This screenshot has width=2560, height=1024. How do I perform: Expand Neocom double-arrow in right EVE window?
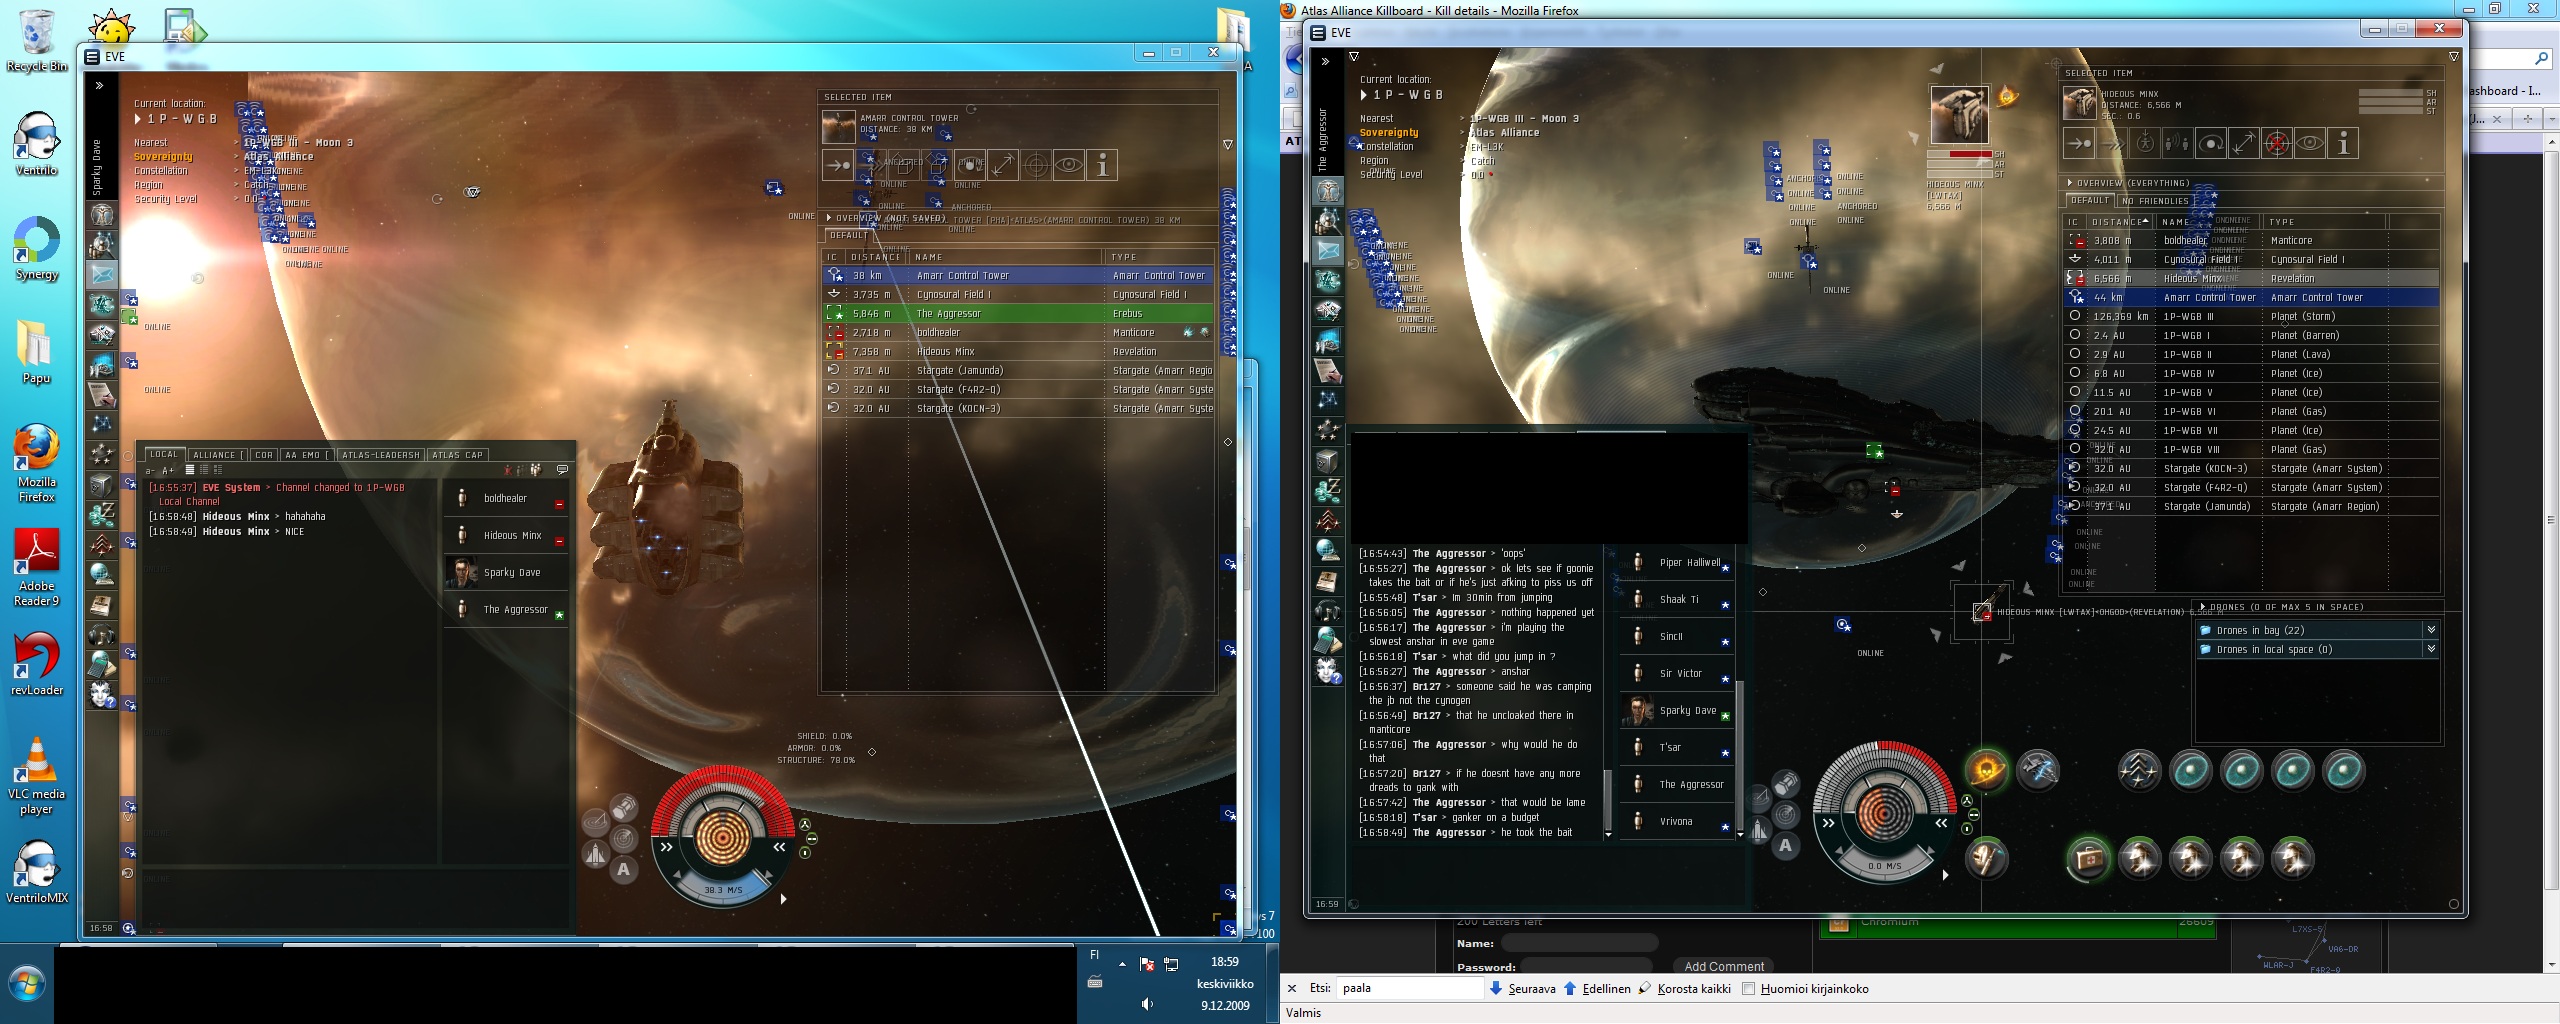pyautogui.click(x=1325, y=62)
